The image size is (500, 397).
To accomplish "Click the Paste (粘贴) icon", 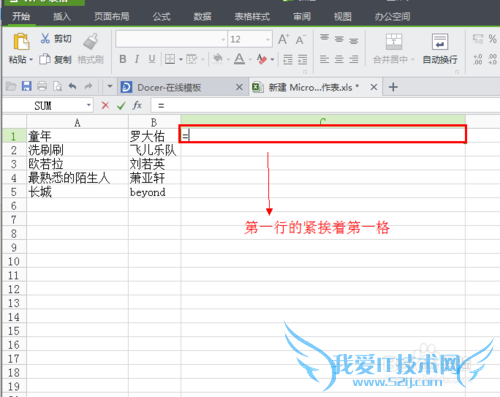I will click(21, 42).
